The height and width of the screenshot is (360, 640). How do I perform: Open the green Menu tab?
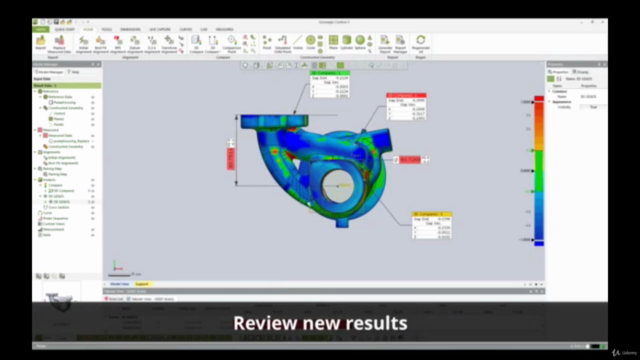click(x=41, y=29)
